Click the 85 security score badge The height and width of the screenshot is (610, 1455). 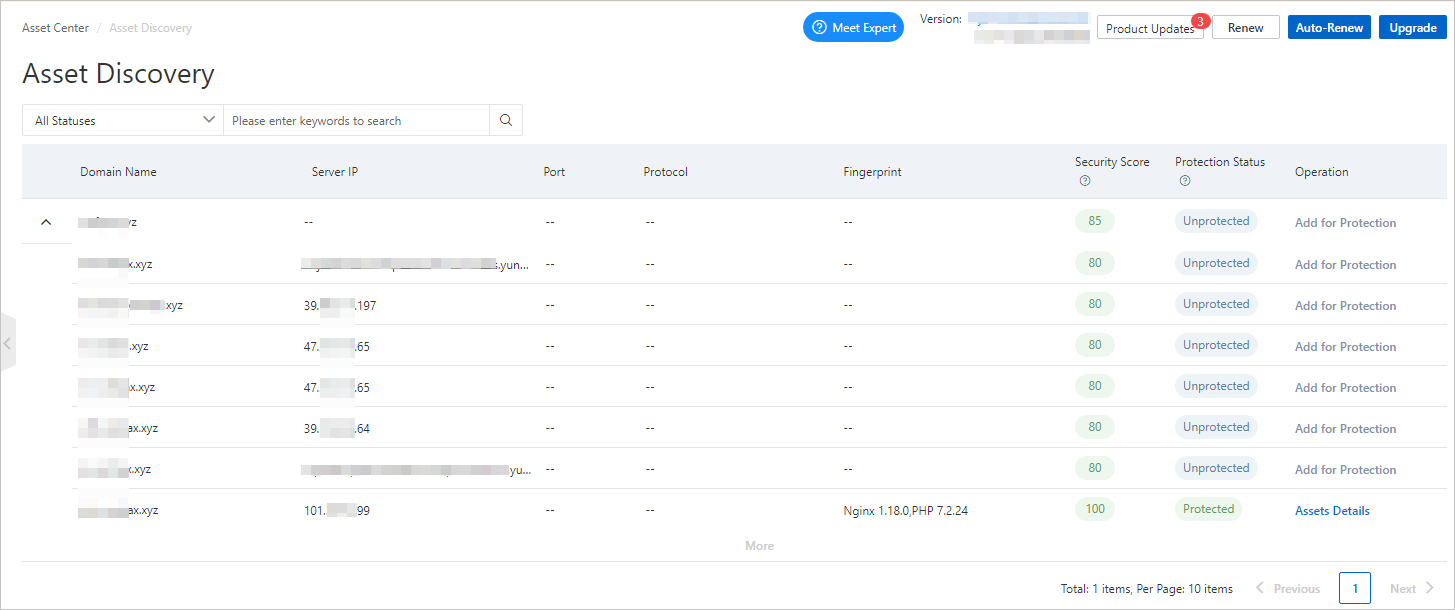[1095, 221]
